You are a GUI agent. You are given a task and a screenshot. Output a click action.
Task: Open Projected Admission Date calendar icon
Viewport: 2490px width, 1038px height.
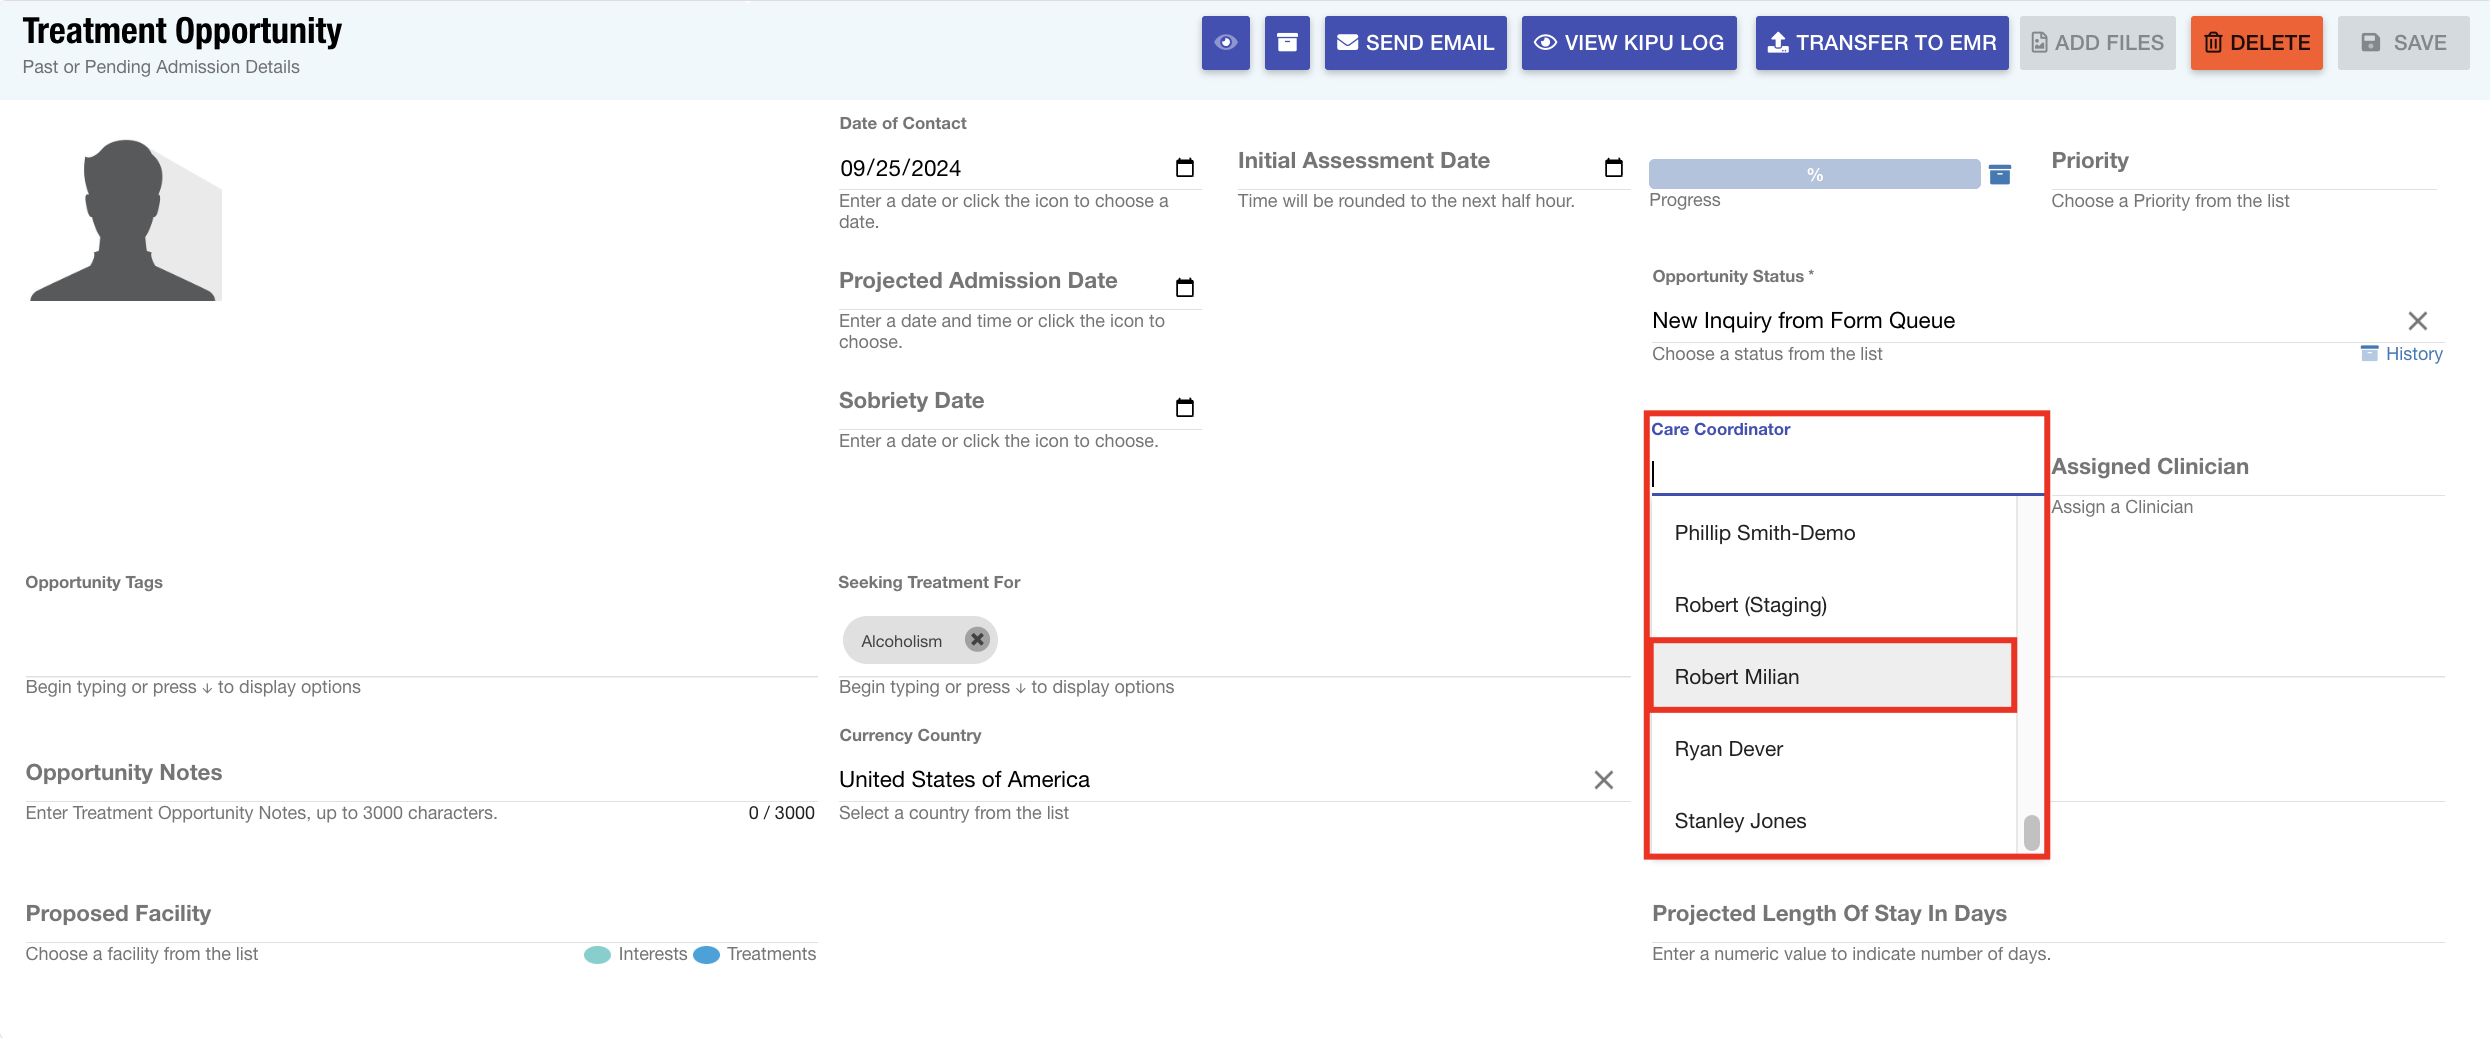pos(1185,288)
